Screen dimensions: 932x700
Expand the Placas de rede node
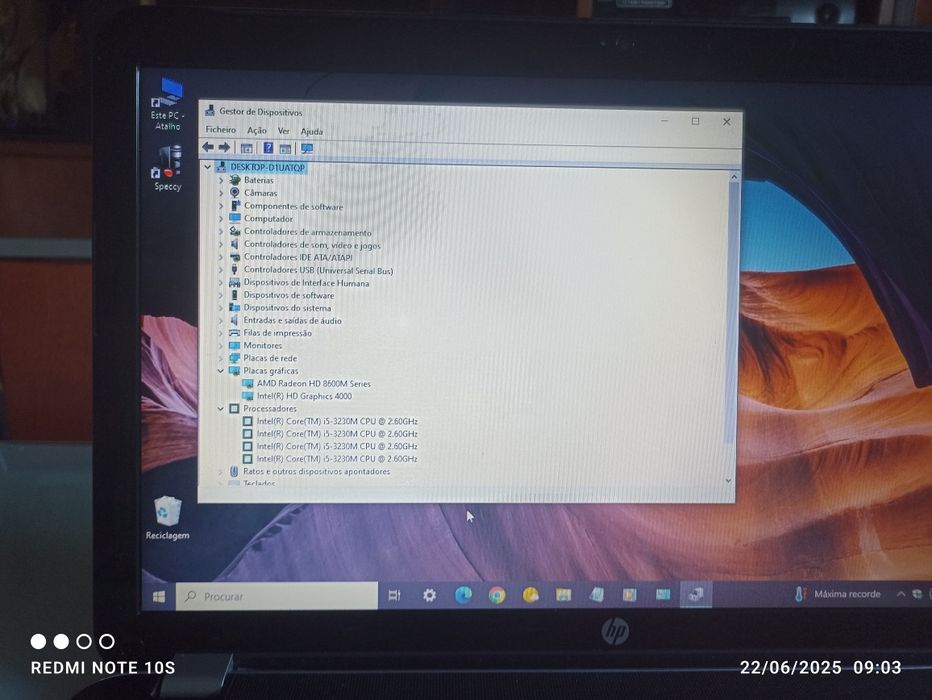pyautogui.click(x=221, y=358)
